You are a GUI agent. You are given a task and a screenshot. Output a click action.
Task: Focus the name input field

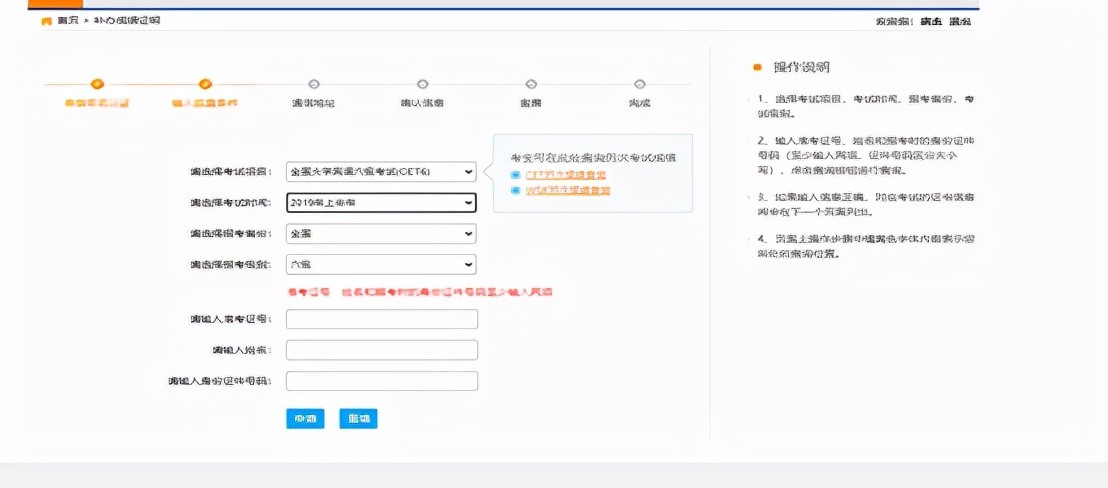pyautogui.click(x=381, y=350)
